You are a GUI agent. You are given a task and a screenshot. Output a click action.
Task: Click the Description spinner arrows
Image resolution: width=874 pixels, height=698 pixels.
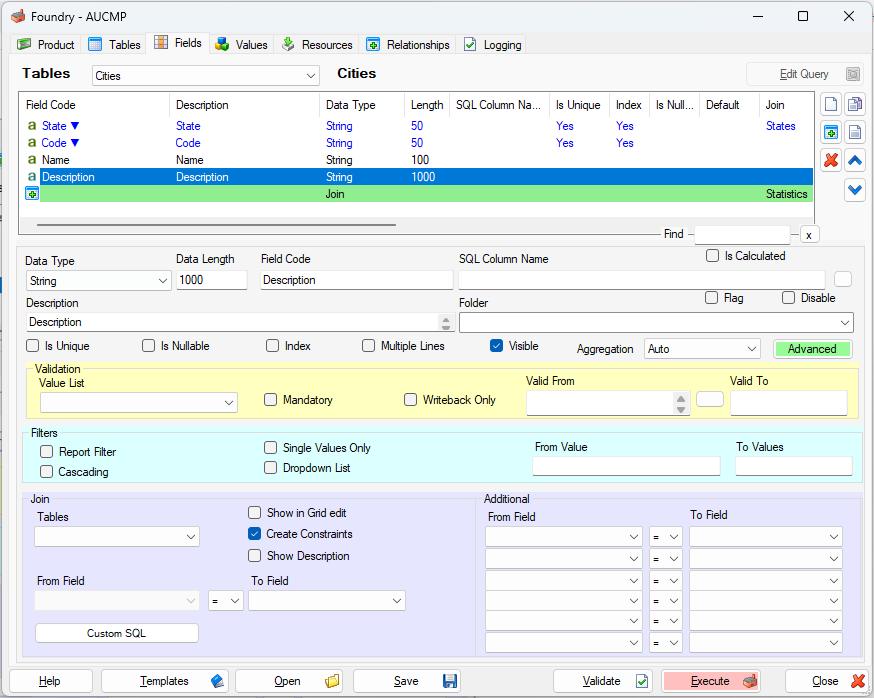point(445,323)
